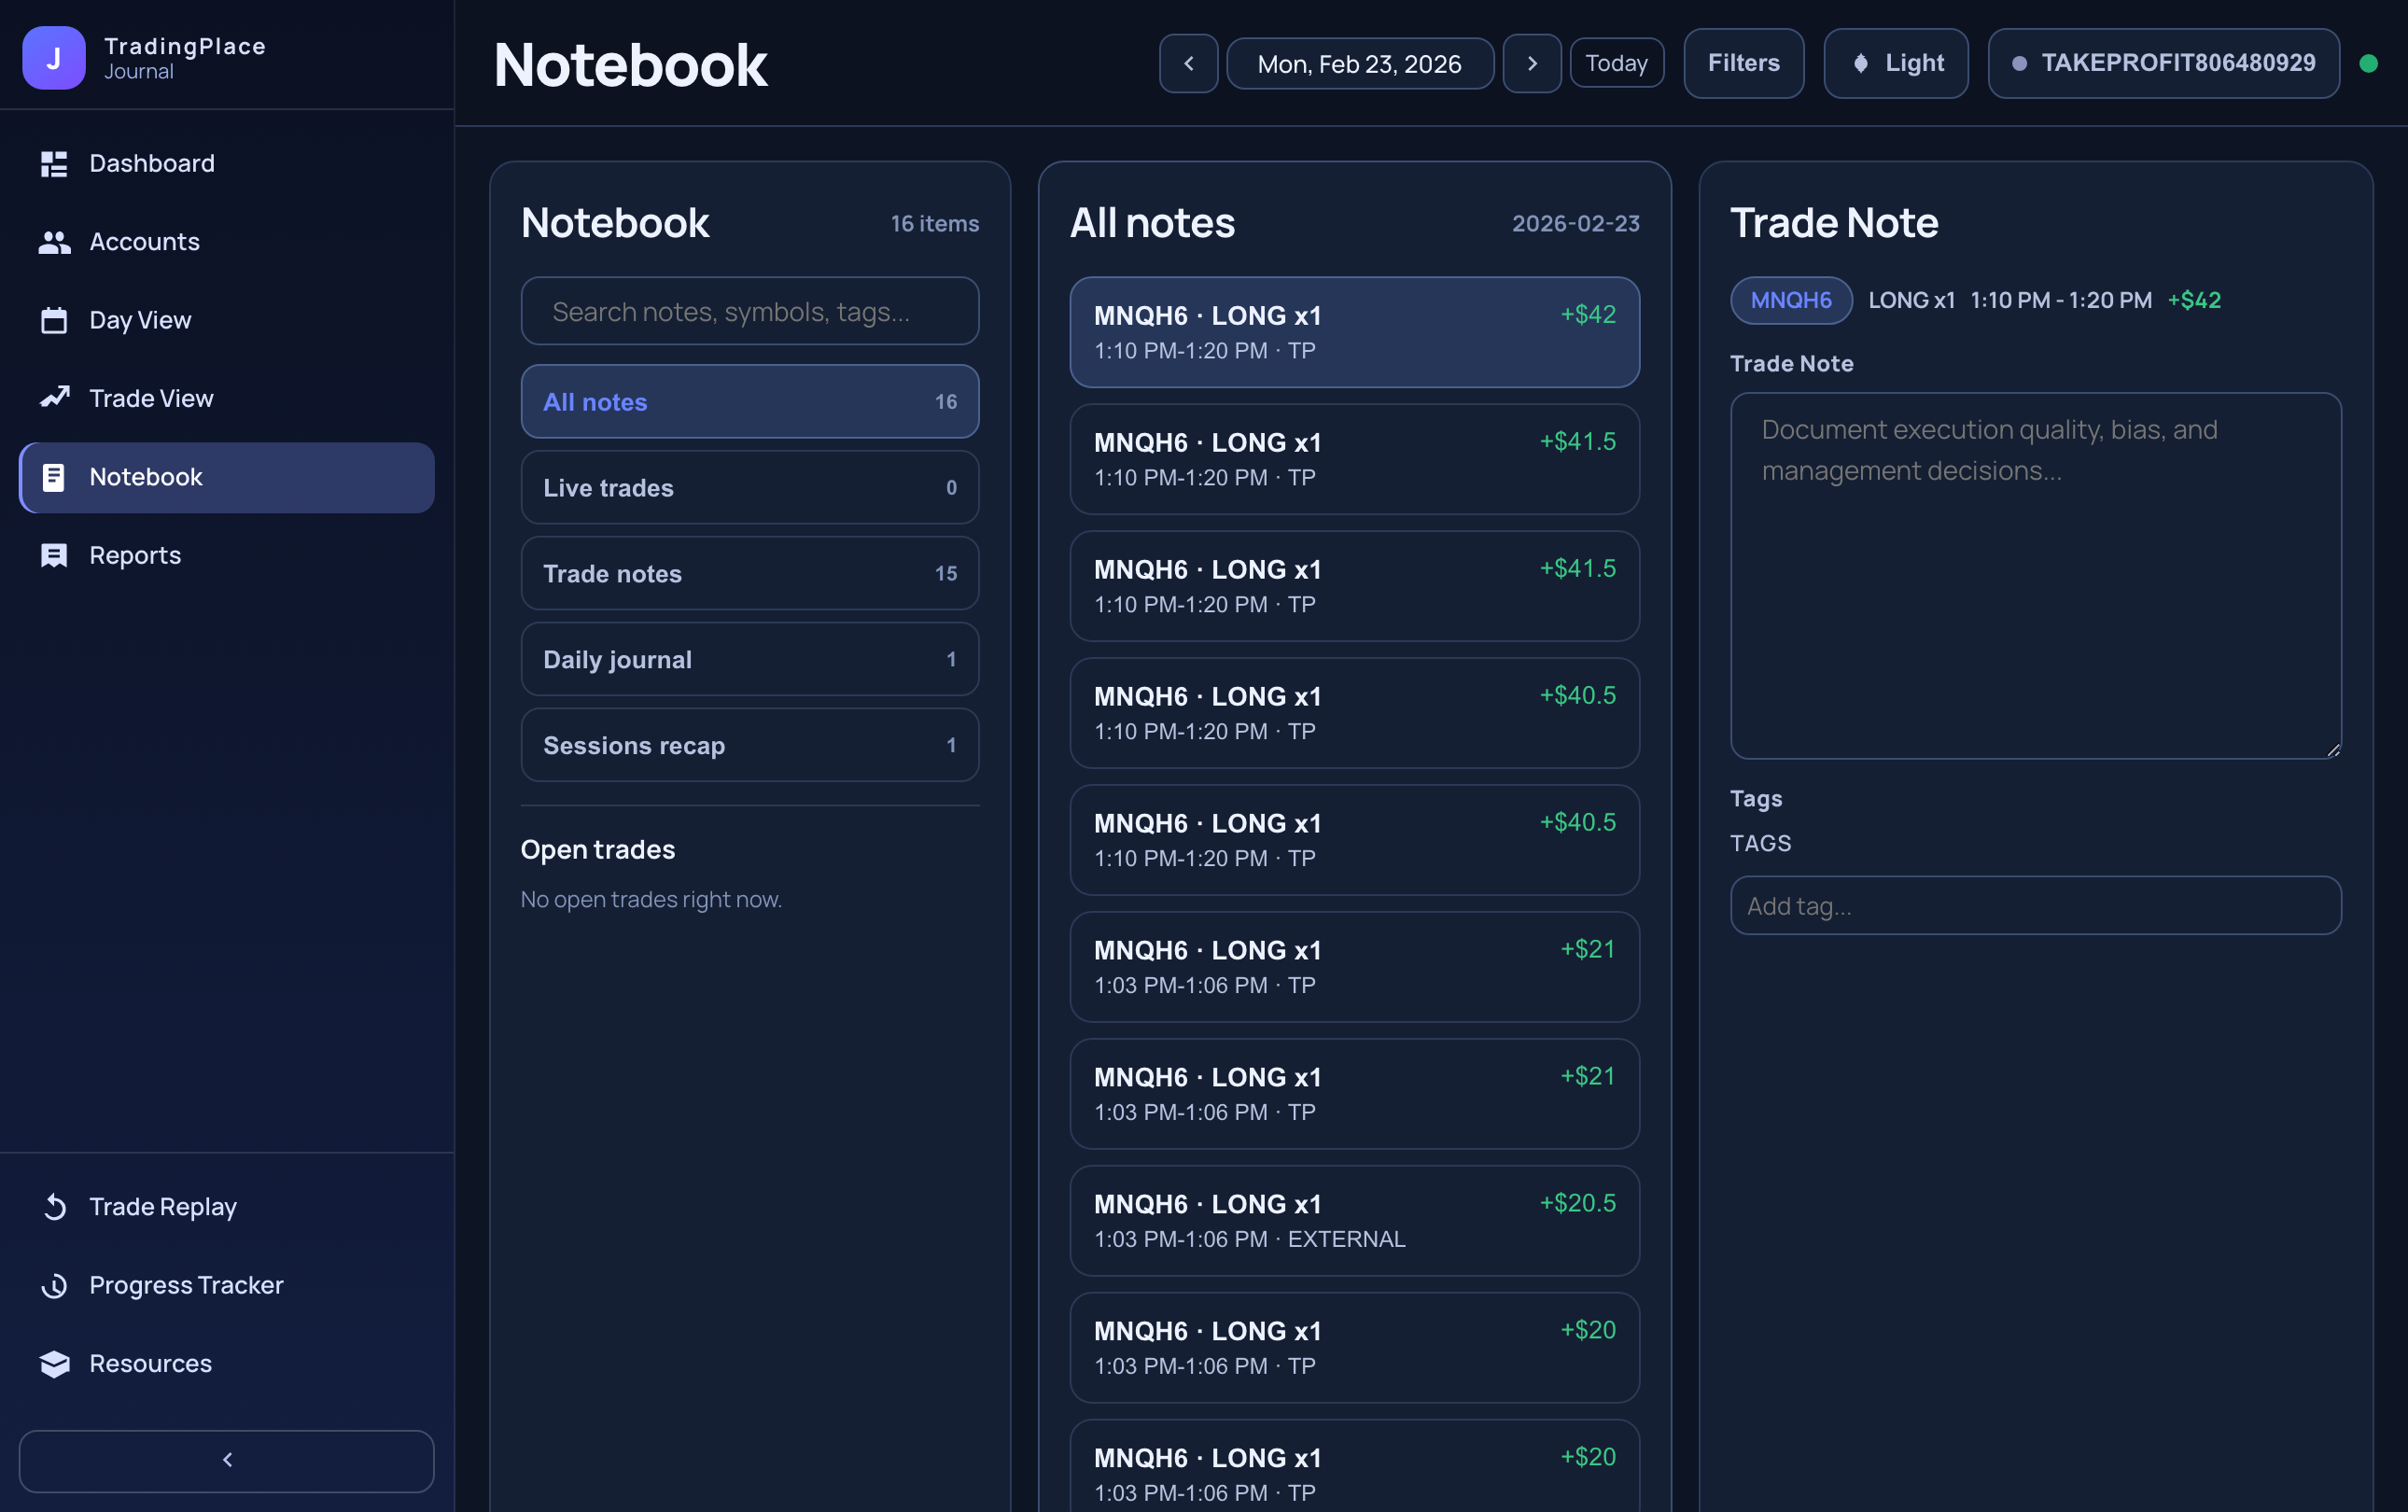2408x1512 pixels.
Task: Open Reports using its icon
Action: [54, 555]
